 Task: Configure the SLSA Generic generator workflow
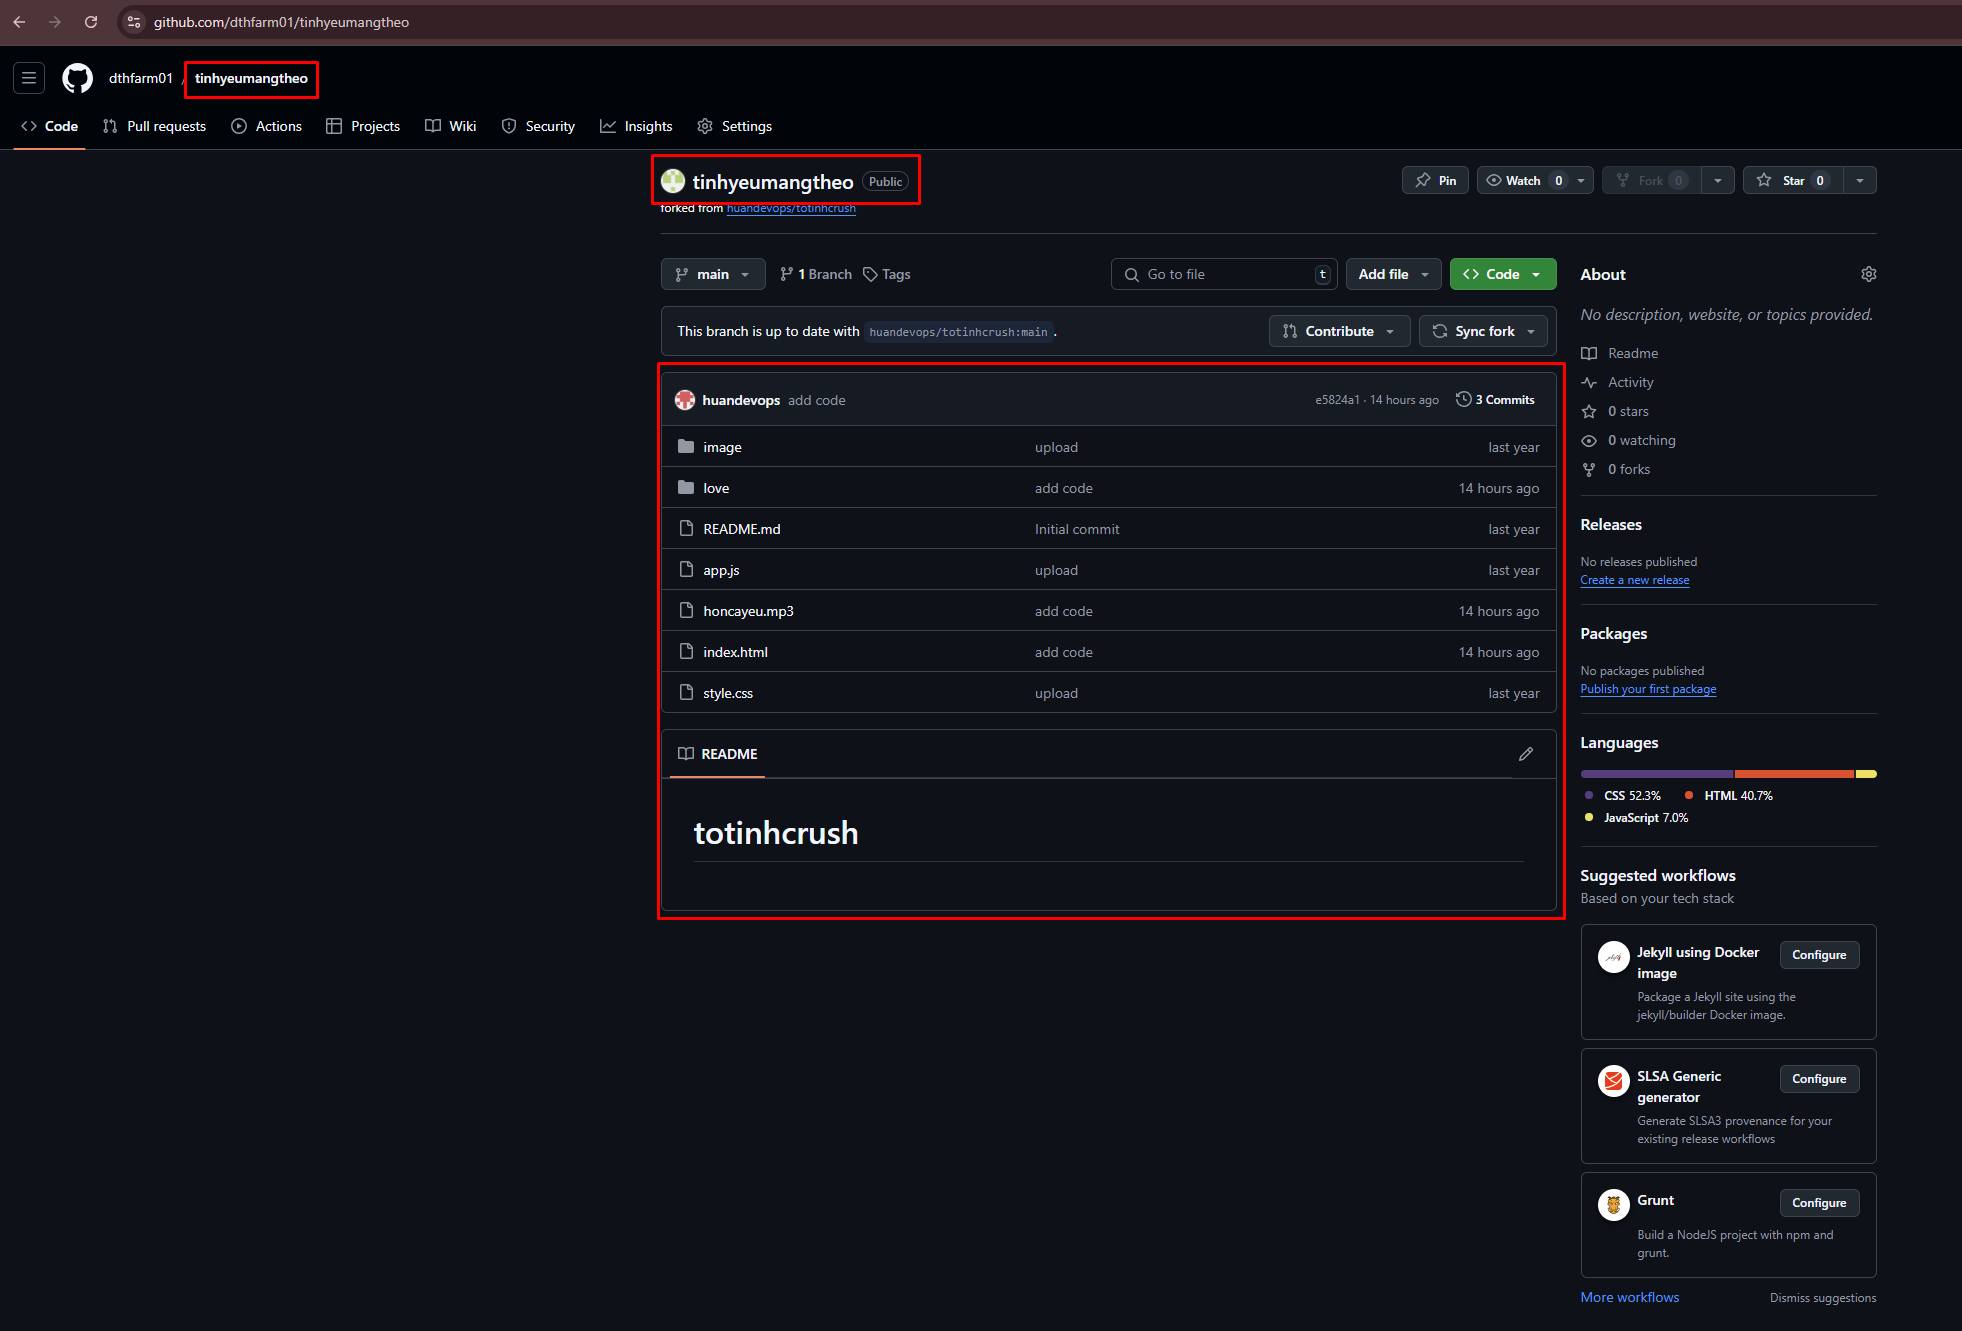pyautogui.click(x=1819, y=1079)
